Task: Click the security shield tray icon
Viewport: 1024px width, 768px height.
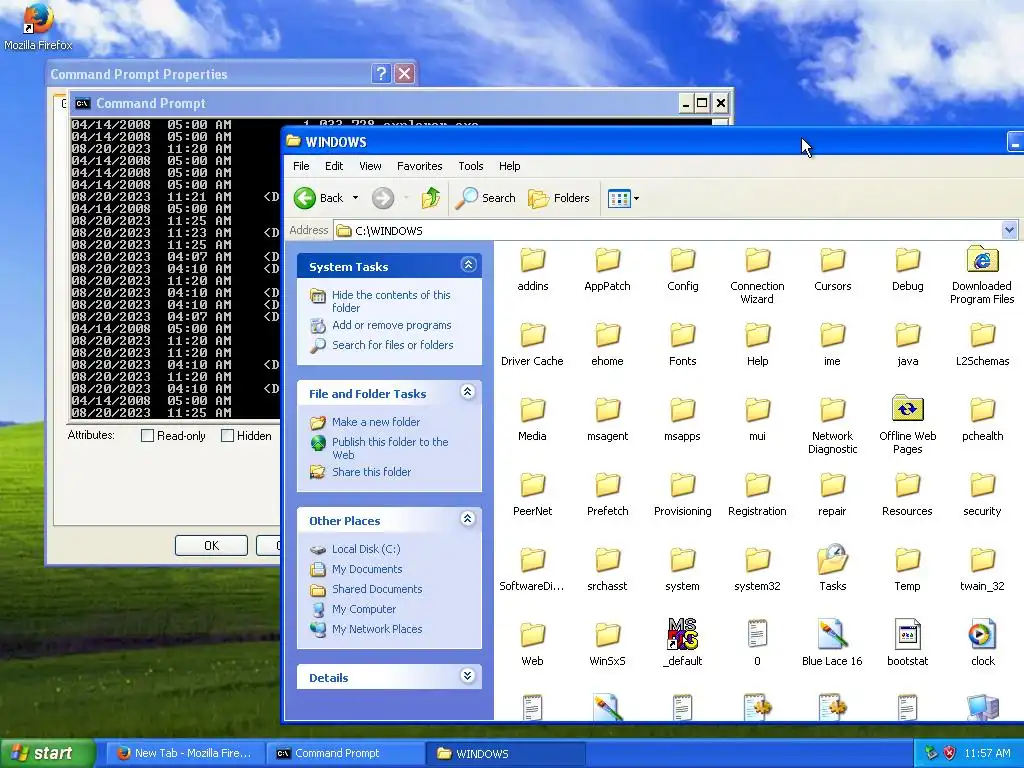Action: coord(950,753)
